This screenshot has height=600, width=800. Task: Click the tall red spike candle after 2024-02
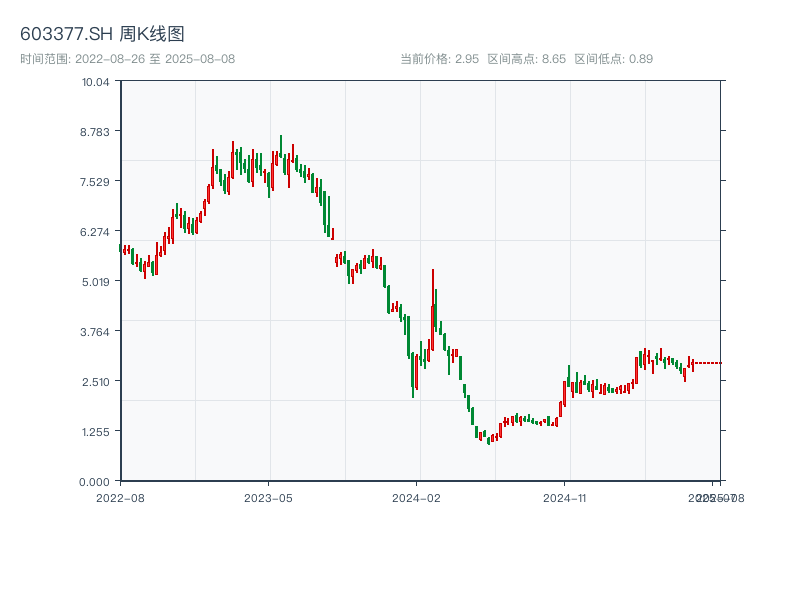tap(433, 300)
